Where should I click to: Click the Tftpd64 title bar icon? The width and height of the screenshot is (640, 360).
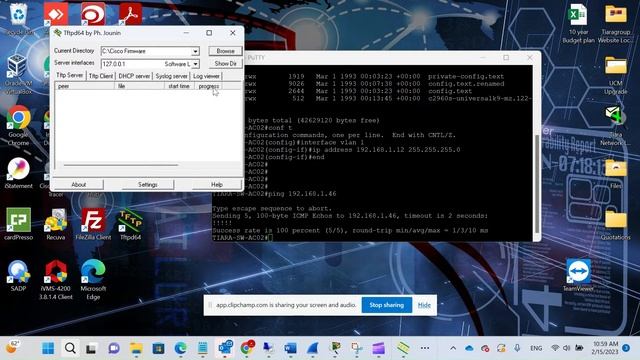tap(58, 33)
